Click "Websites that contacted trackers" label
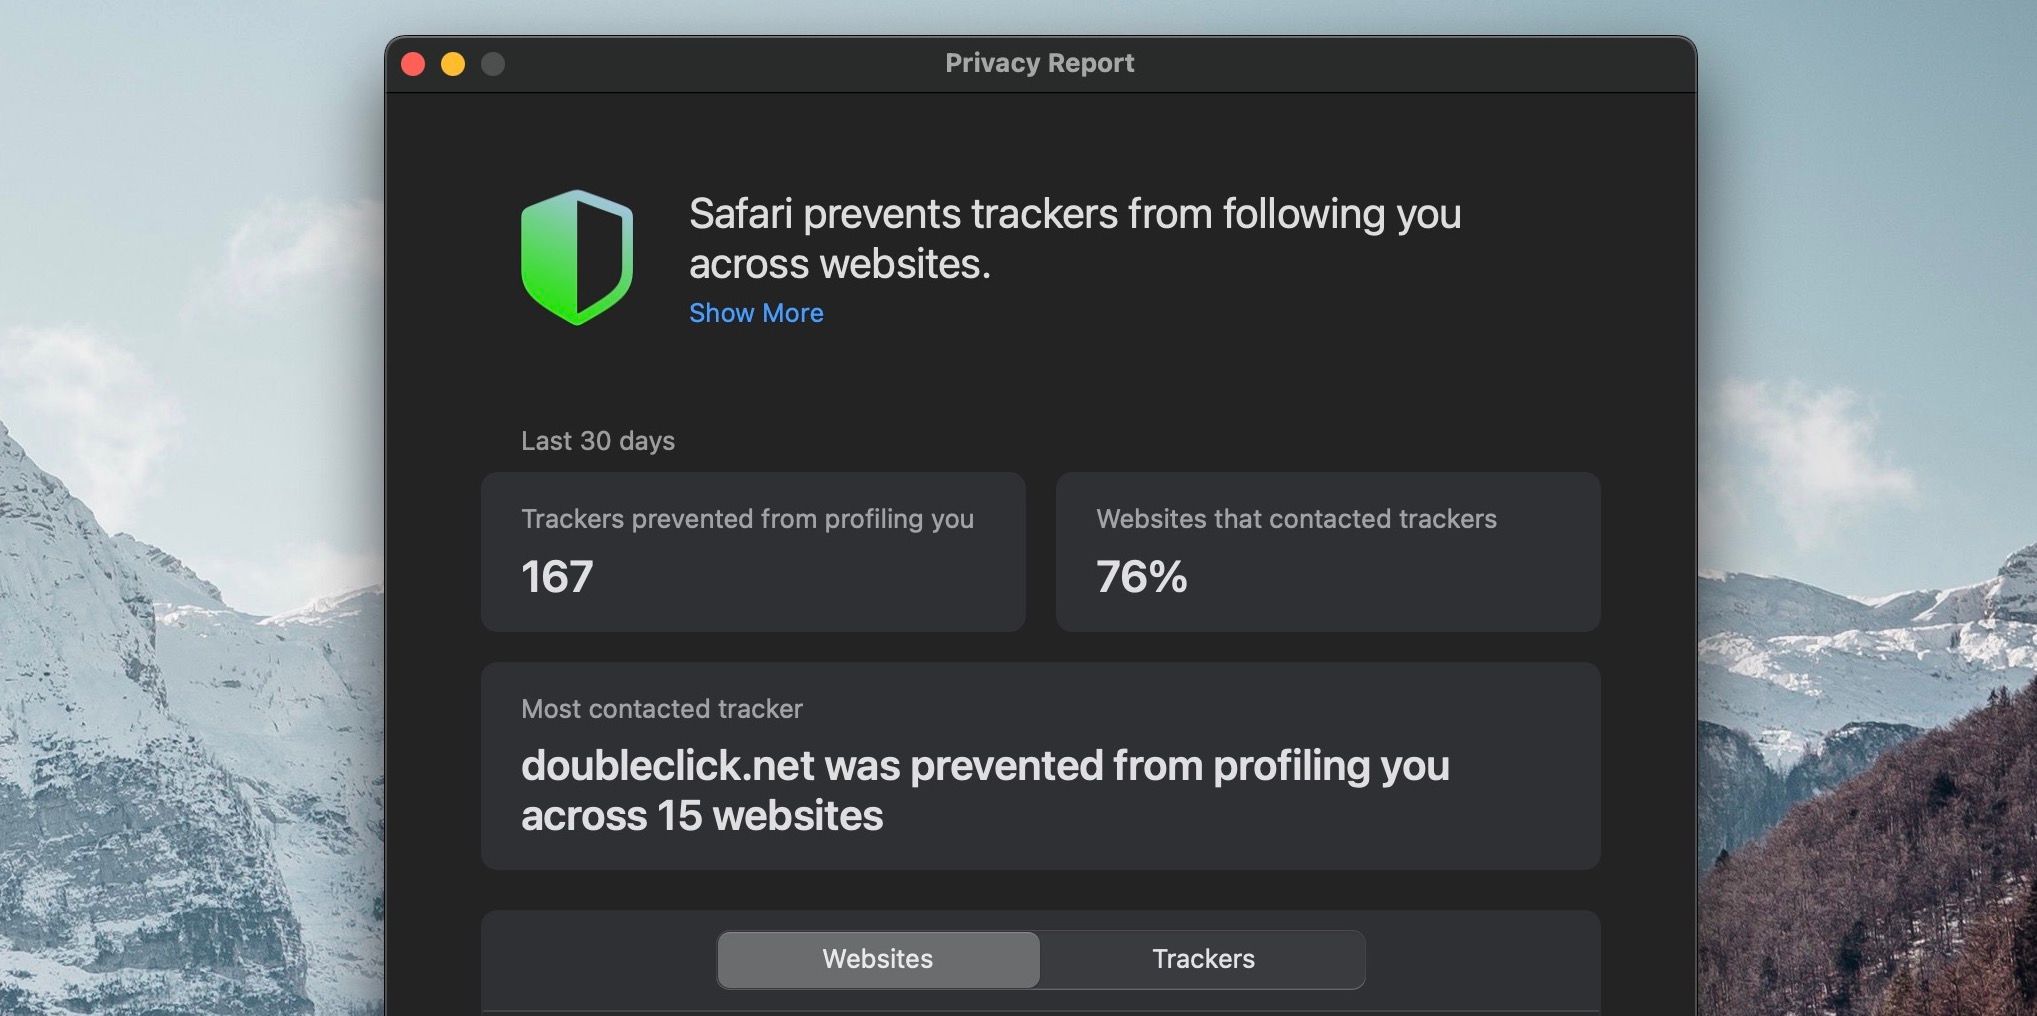 click(1296, 519)
